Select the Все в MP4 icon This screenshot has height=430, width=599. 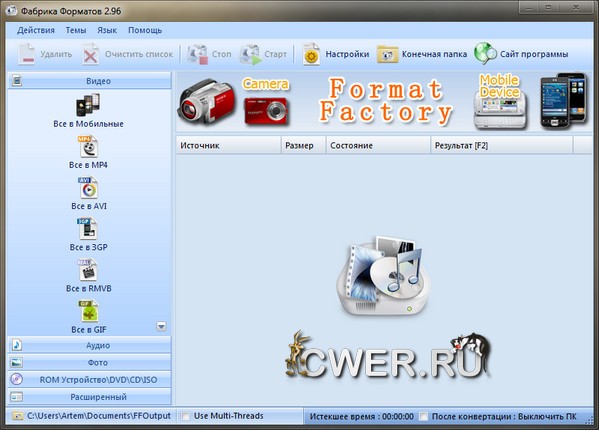click(88, 147)
